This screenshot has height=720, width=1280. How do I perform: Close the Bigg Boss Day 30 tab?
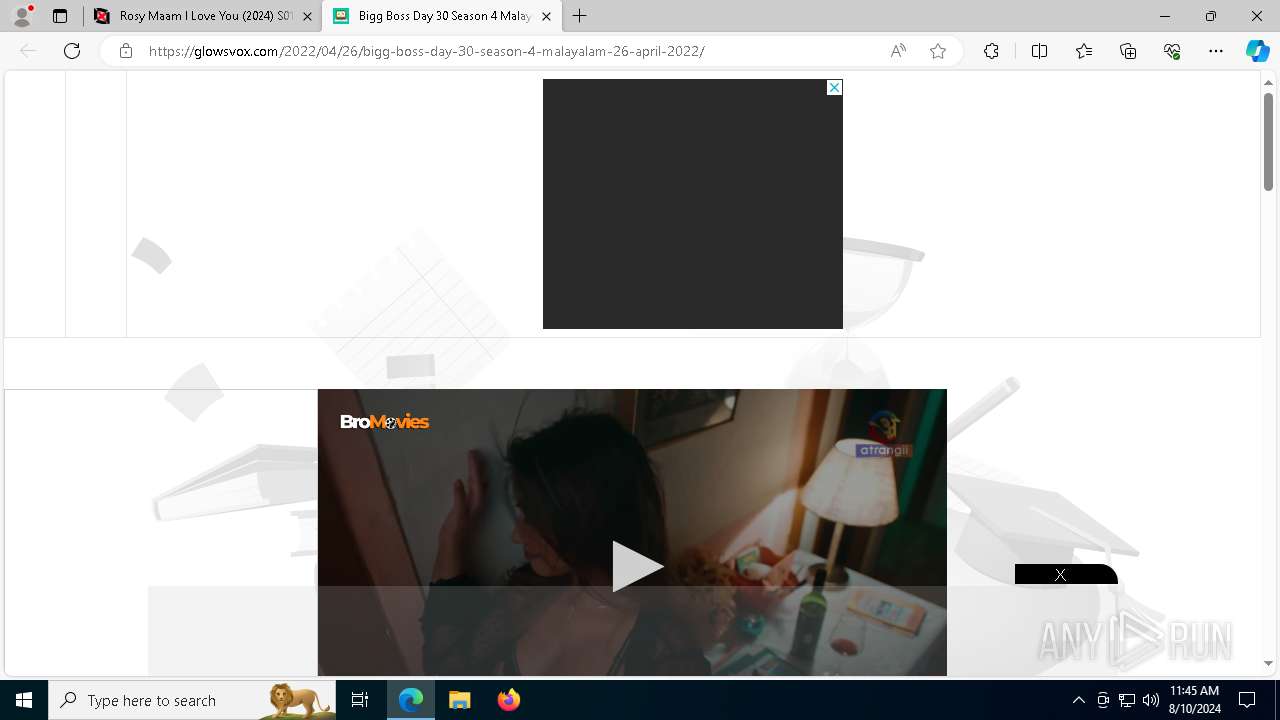pos(546,16)
